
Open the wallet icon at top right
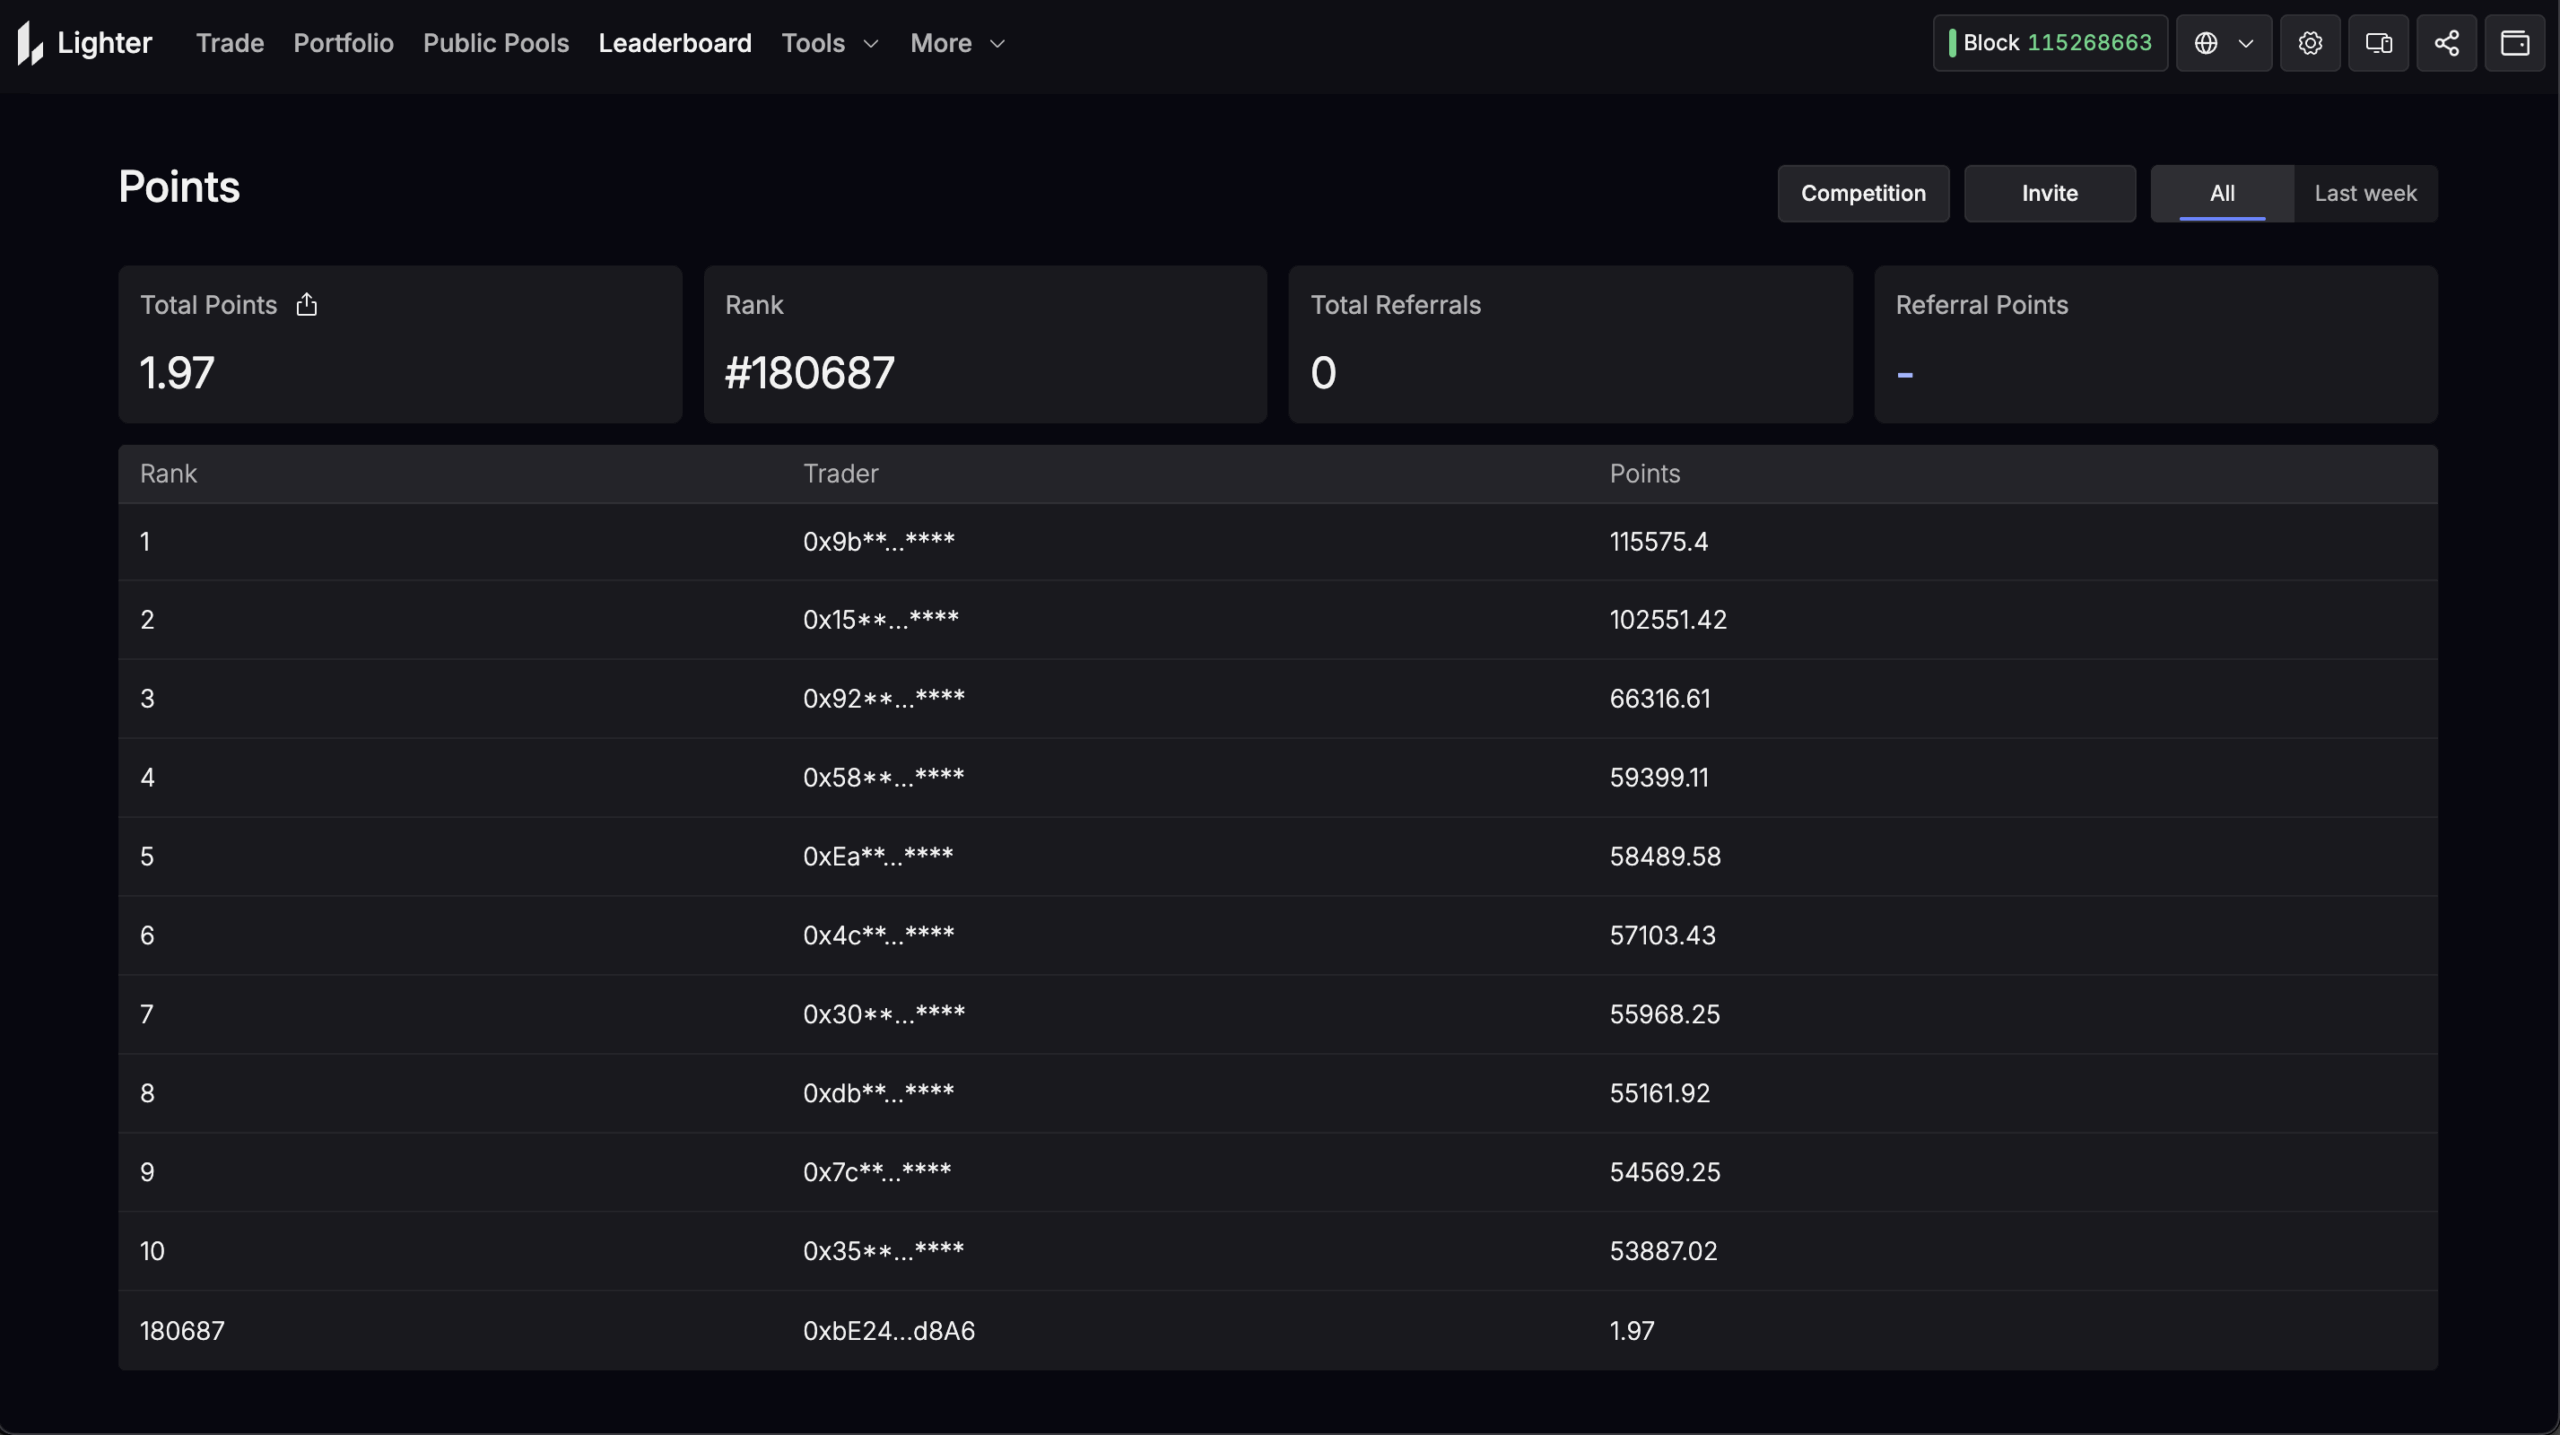(2514, 43)
